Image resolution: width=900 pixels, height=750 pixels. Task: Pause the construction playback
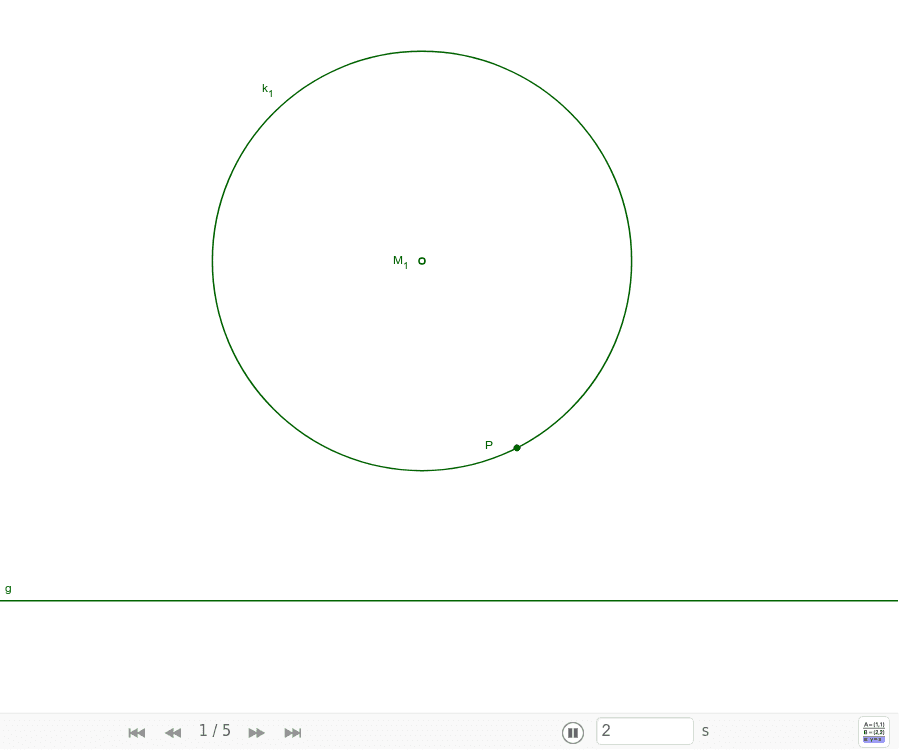click(572, 732)
